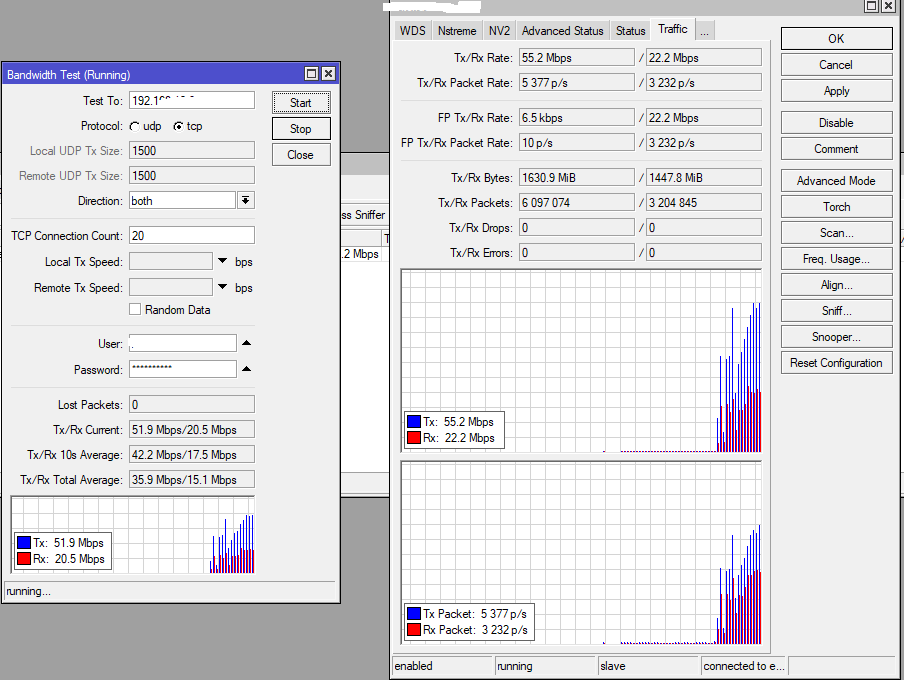Click the Torch button
This screenshot has width=904, height=680.
point(836,207)
